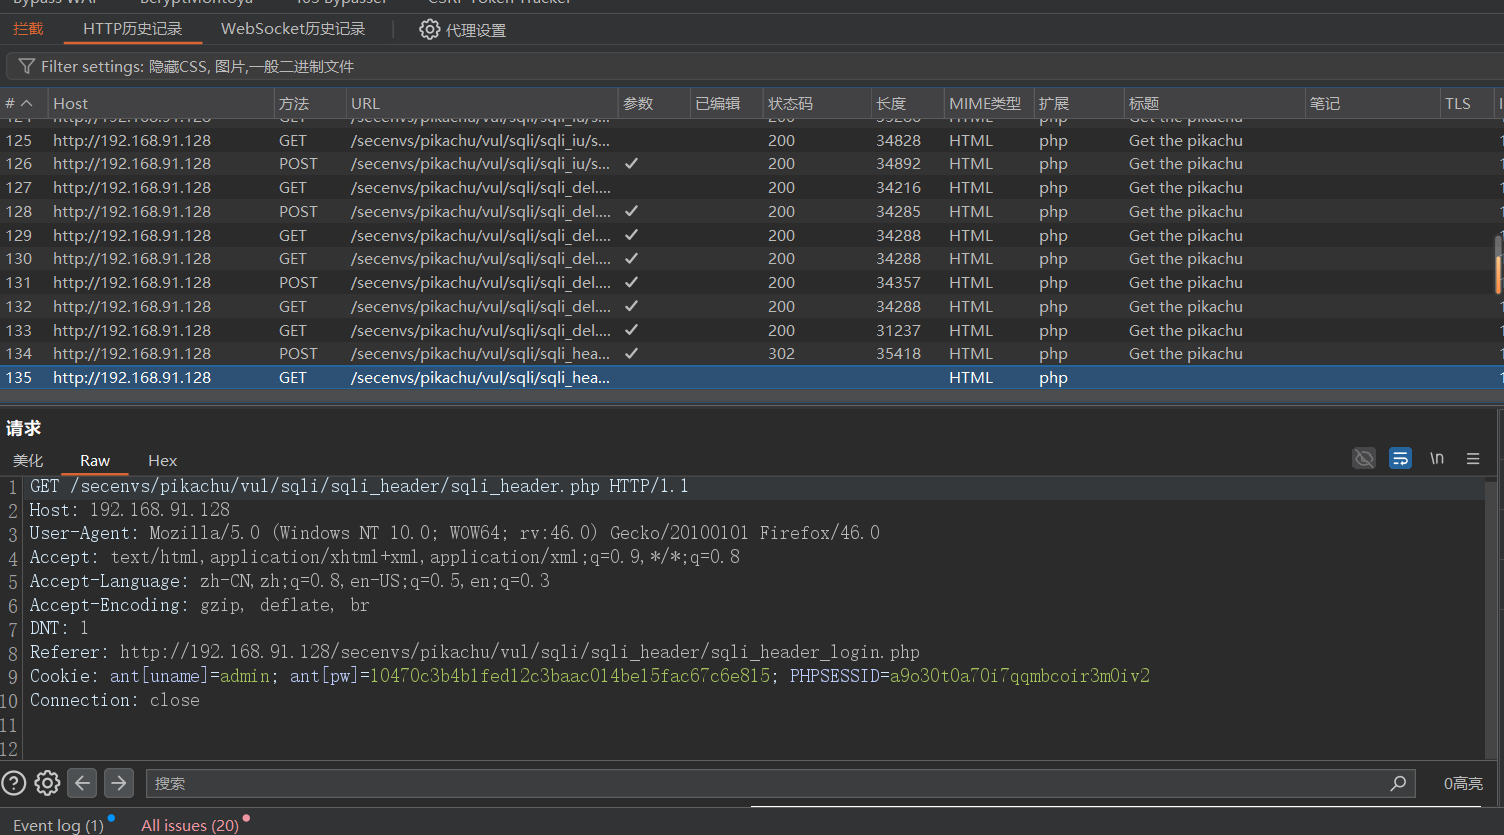Click the ant[pw] cookie hash value
This screenshot has width=1504, height=835.
tap(570, 676)
